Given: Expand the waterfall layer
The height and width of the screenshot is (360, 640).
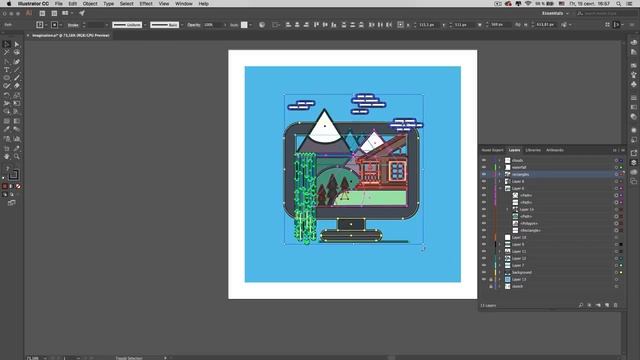Looking at the screenshot, I should click(x=500, y=167).
